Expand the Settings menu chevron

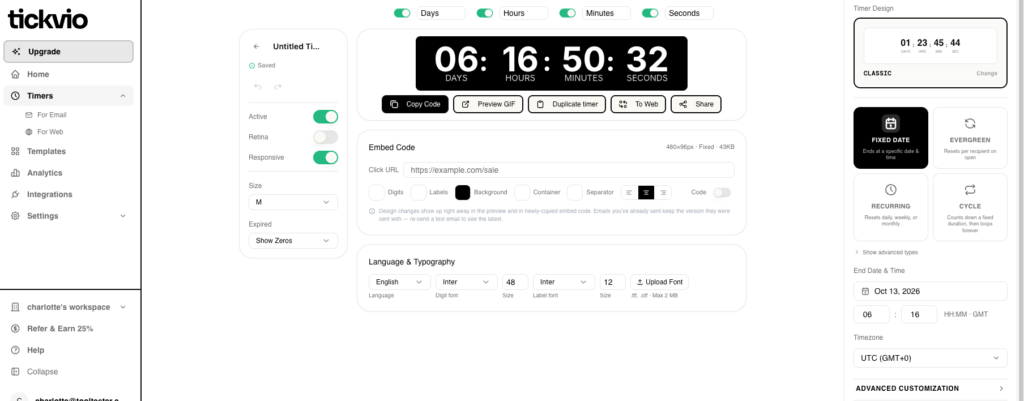(x=123, y=216)
